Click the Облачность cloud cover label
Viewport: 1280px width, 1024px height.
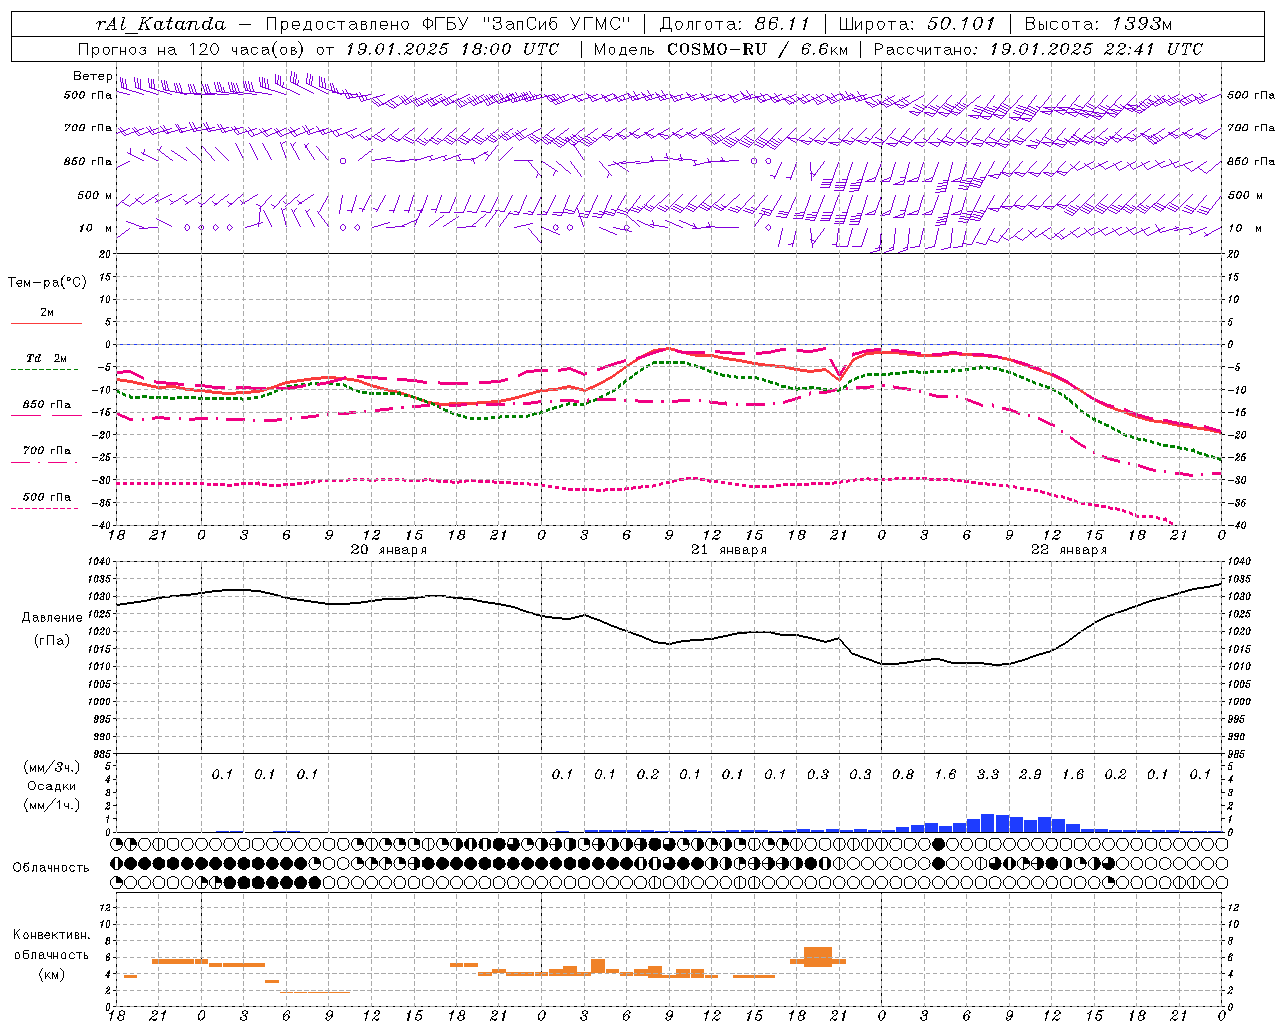51,868
